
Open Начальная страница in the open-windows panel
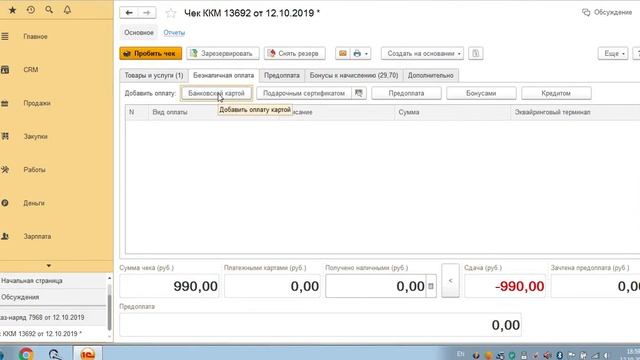coord(53,281)
